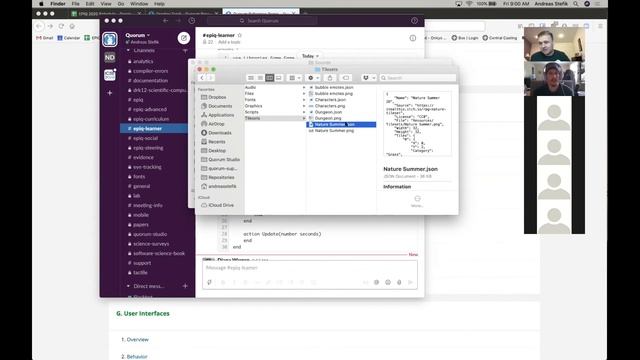
Task: Open Finder action gear menu
Action: tap(313, 78)
